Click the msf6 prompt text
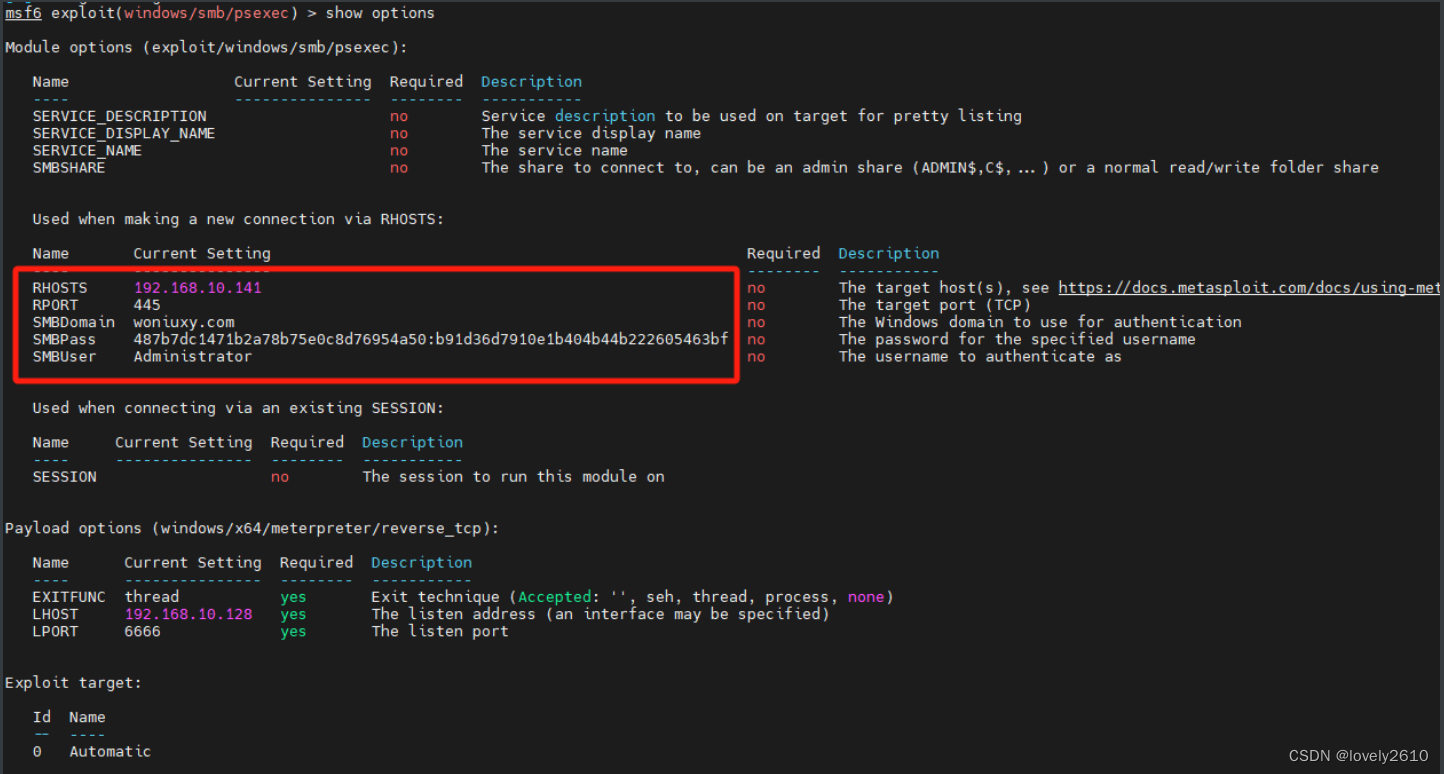The height and width of the screenshot is (774, 1444). click(x=23, y=13)
